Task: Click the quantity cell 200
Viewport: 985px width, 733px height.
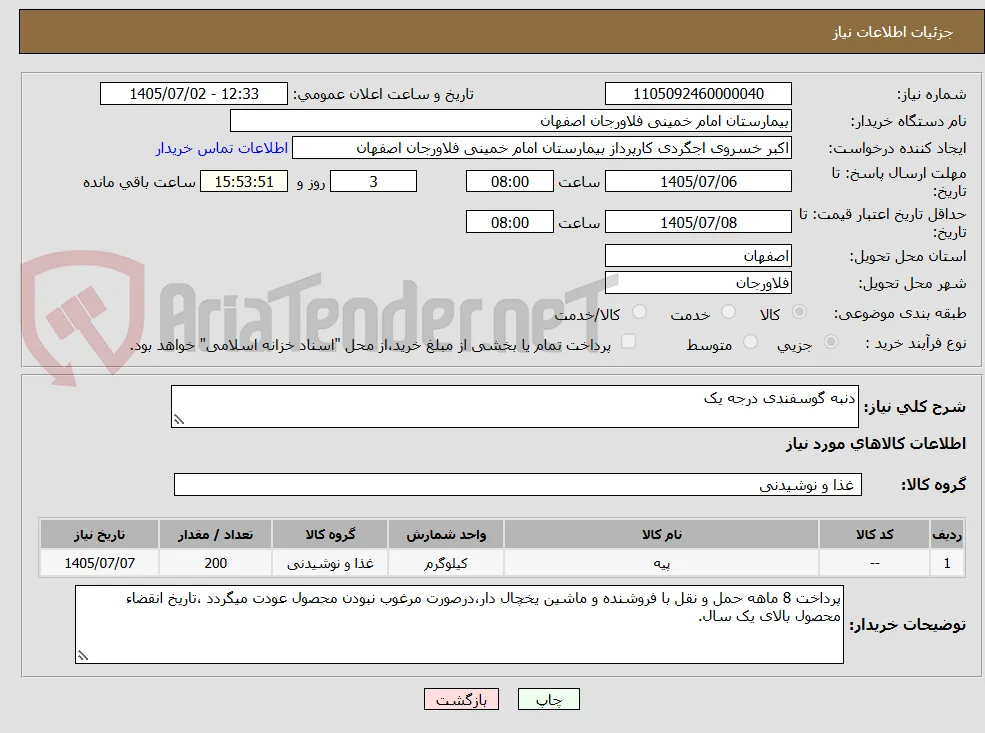Action: pos(215,563)
